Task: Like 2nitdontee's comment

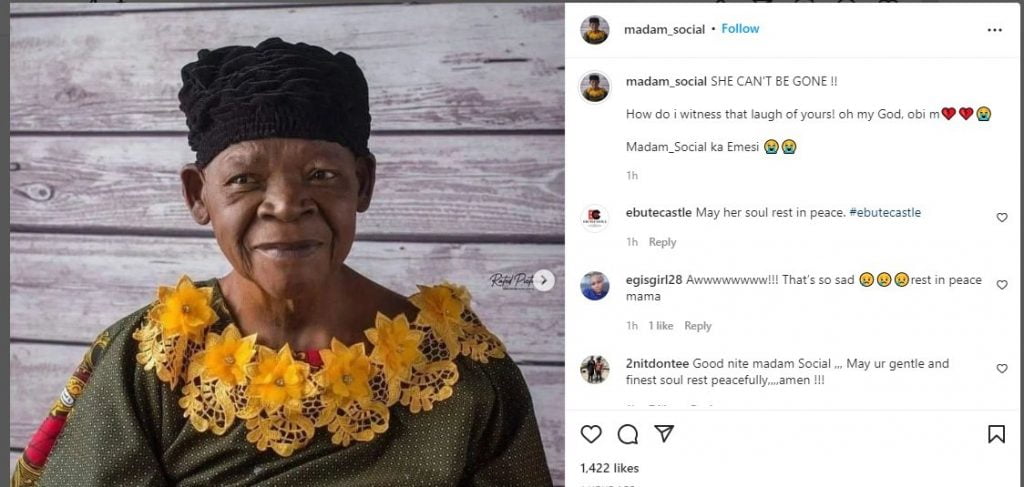Action: [1001, 369]
